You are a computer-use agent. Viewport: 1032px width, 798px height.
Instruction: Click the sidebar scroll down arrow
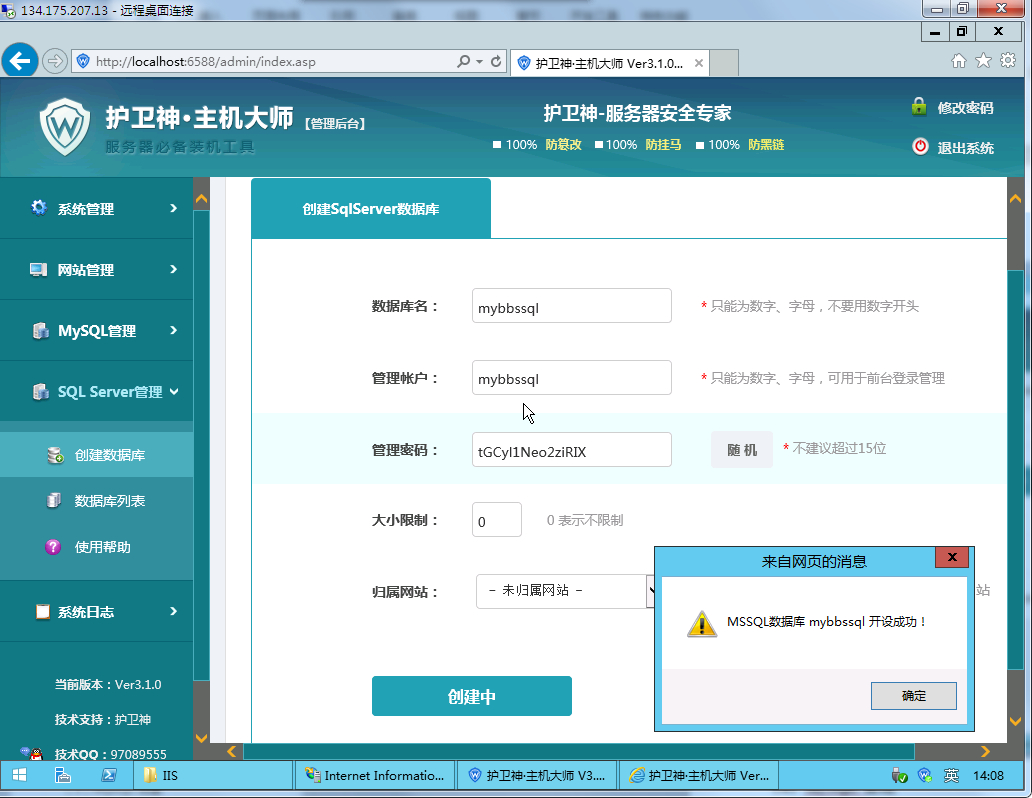pyautogui.click(x=201, y=738)
